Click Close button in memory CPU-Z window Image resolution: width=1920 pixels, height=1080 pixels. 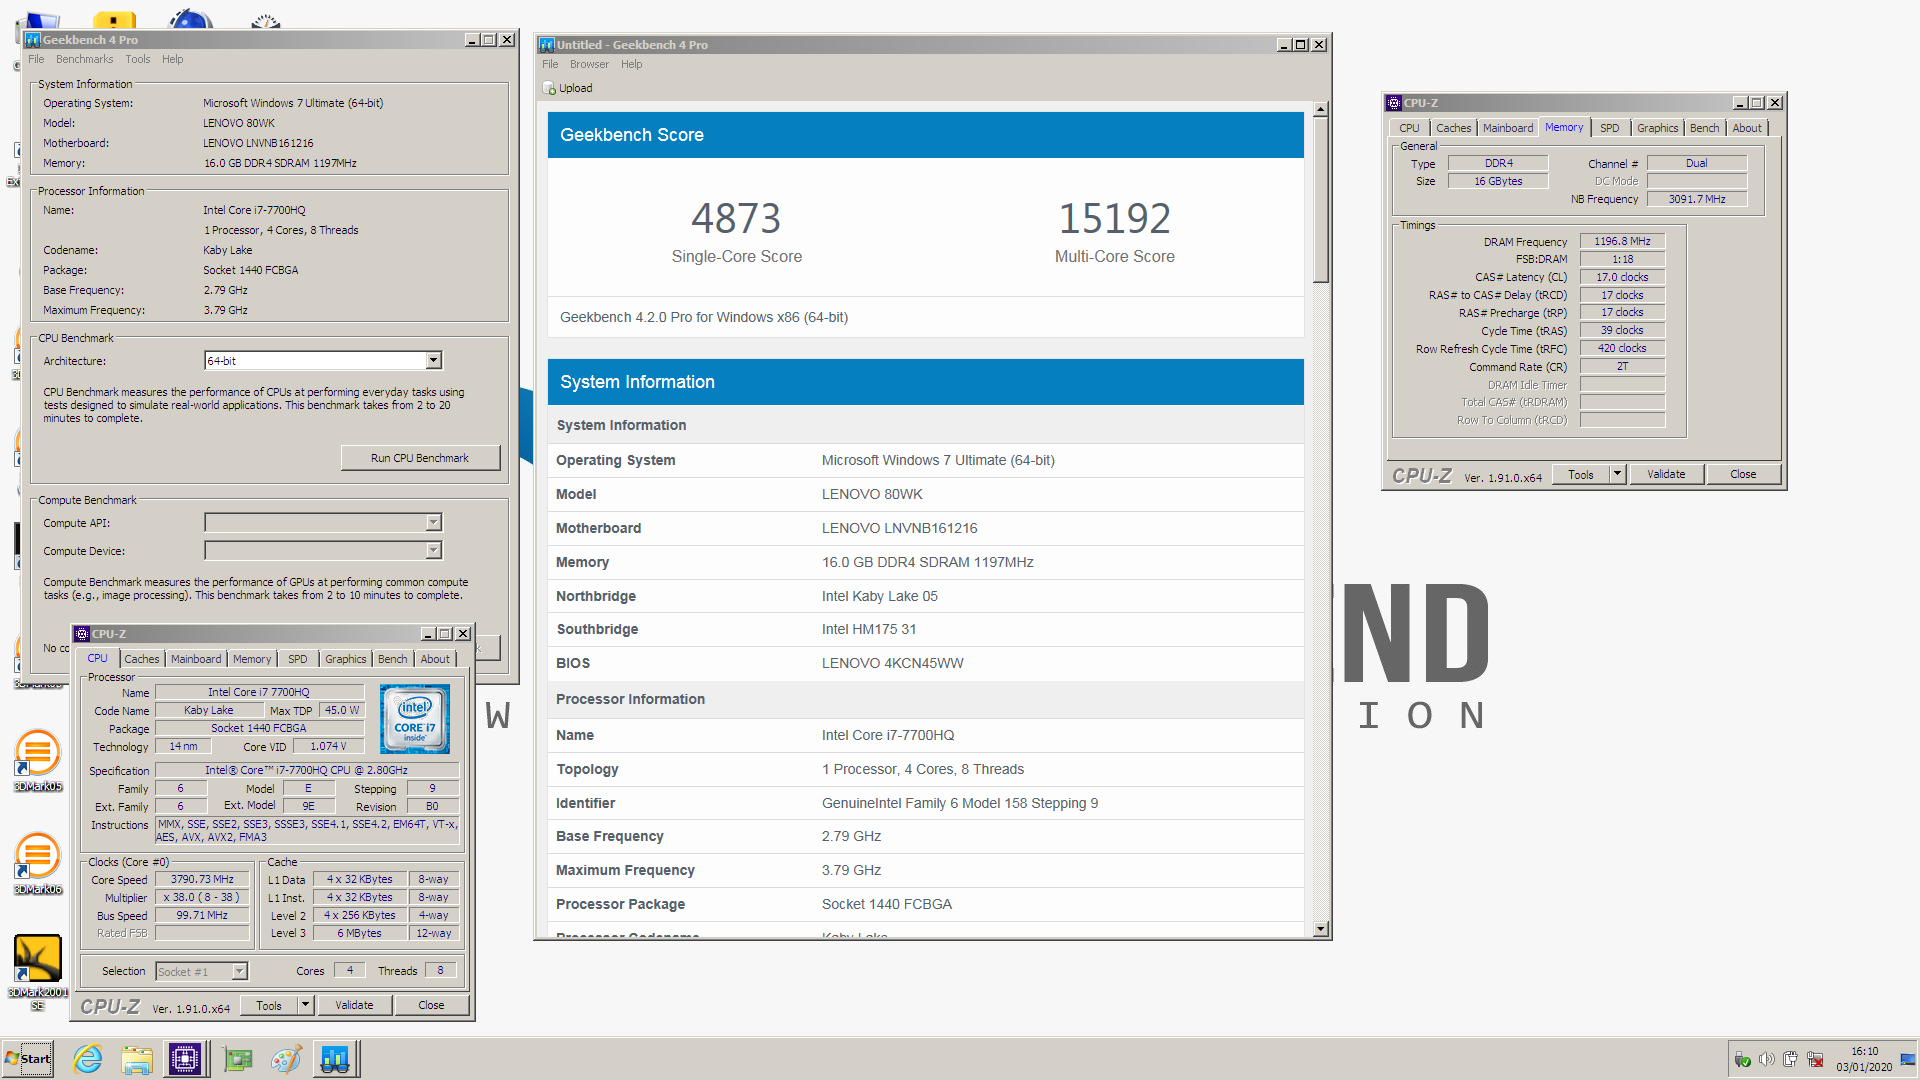point(1743,474)
